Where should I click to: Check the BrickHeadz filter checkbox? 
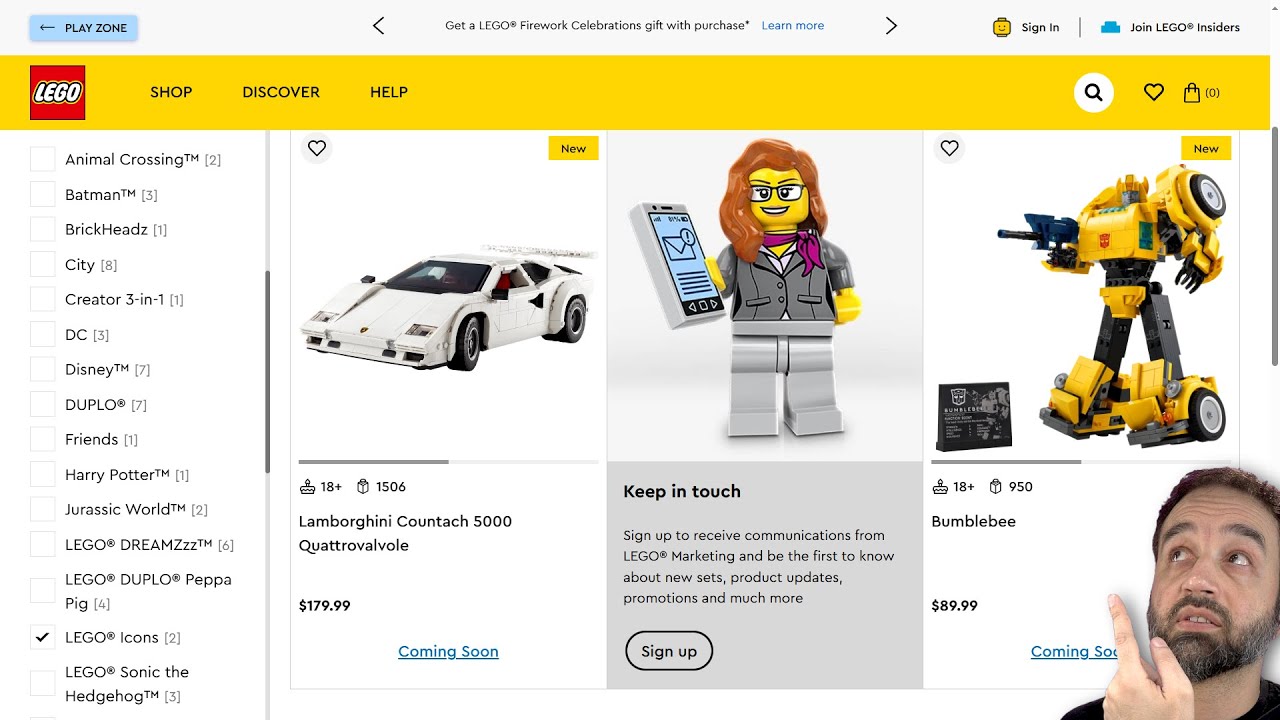point(42,229)
